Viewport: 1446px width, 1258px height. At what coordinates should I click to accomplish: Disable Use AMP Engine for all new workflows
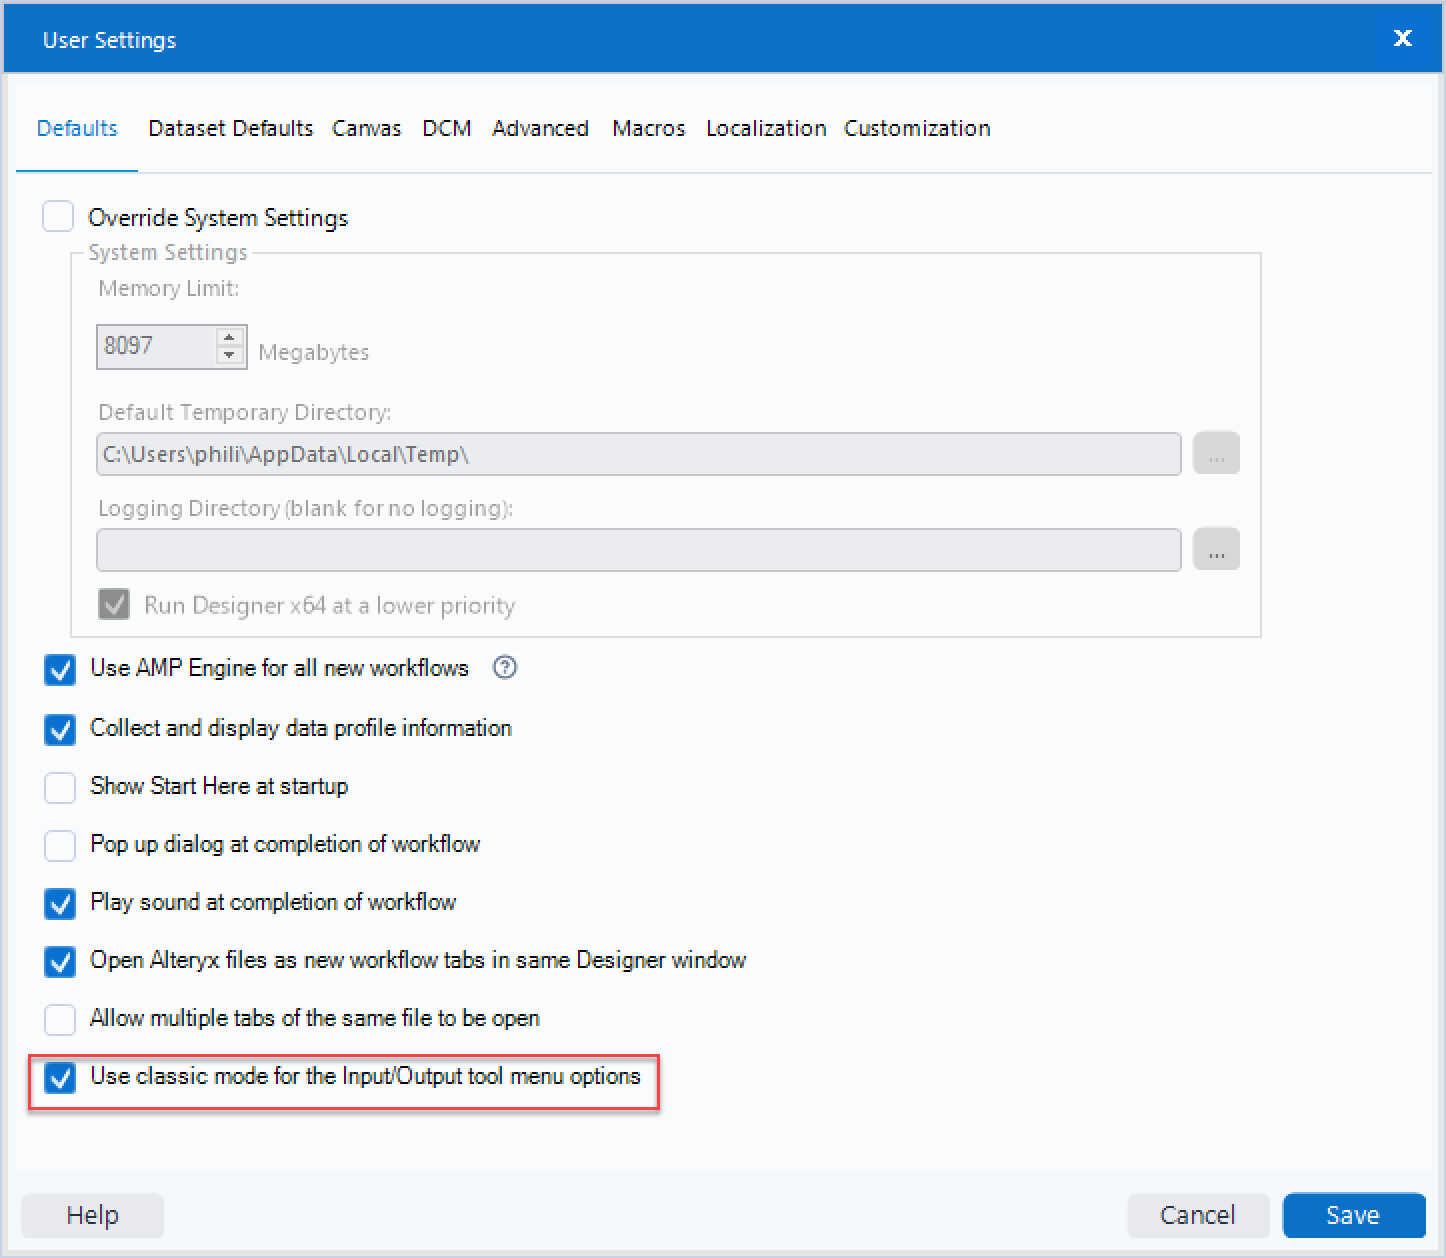tap(59, 670)
